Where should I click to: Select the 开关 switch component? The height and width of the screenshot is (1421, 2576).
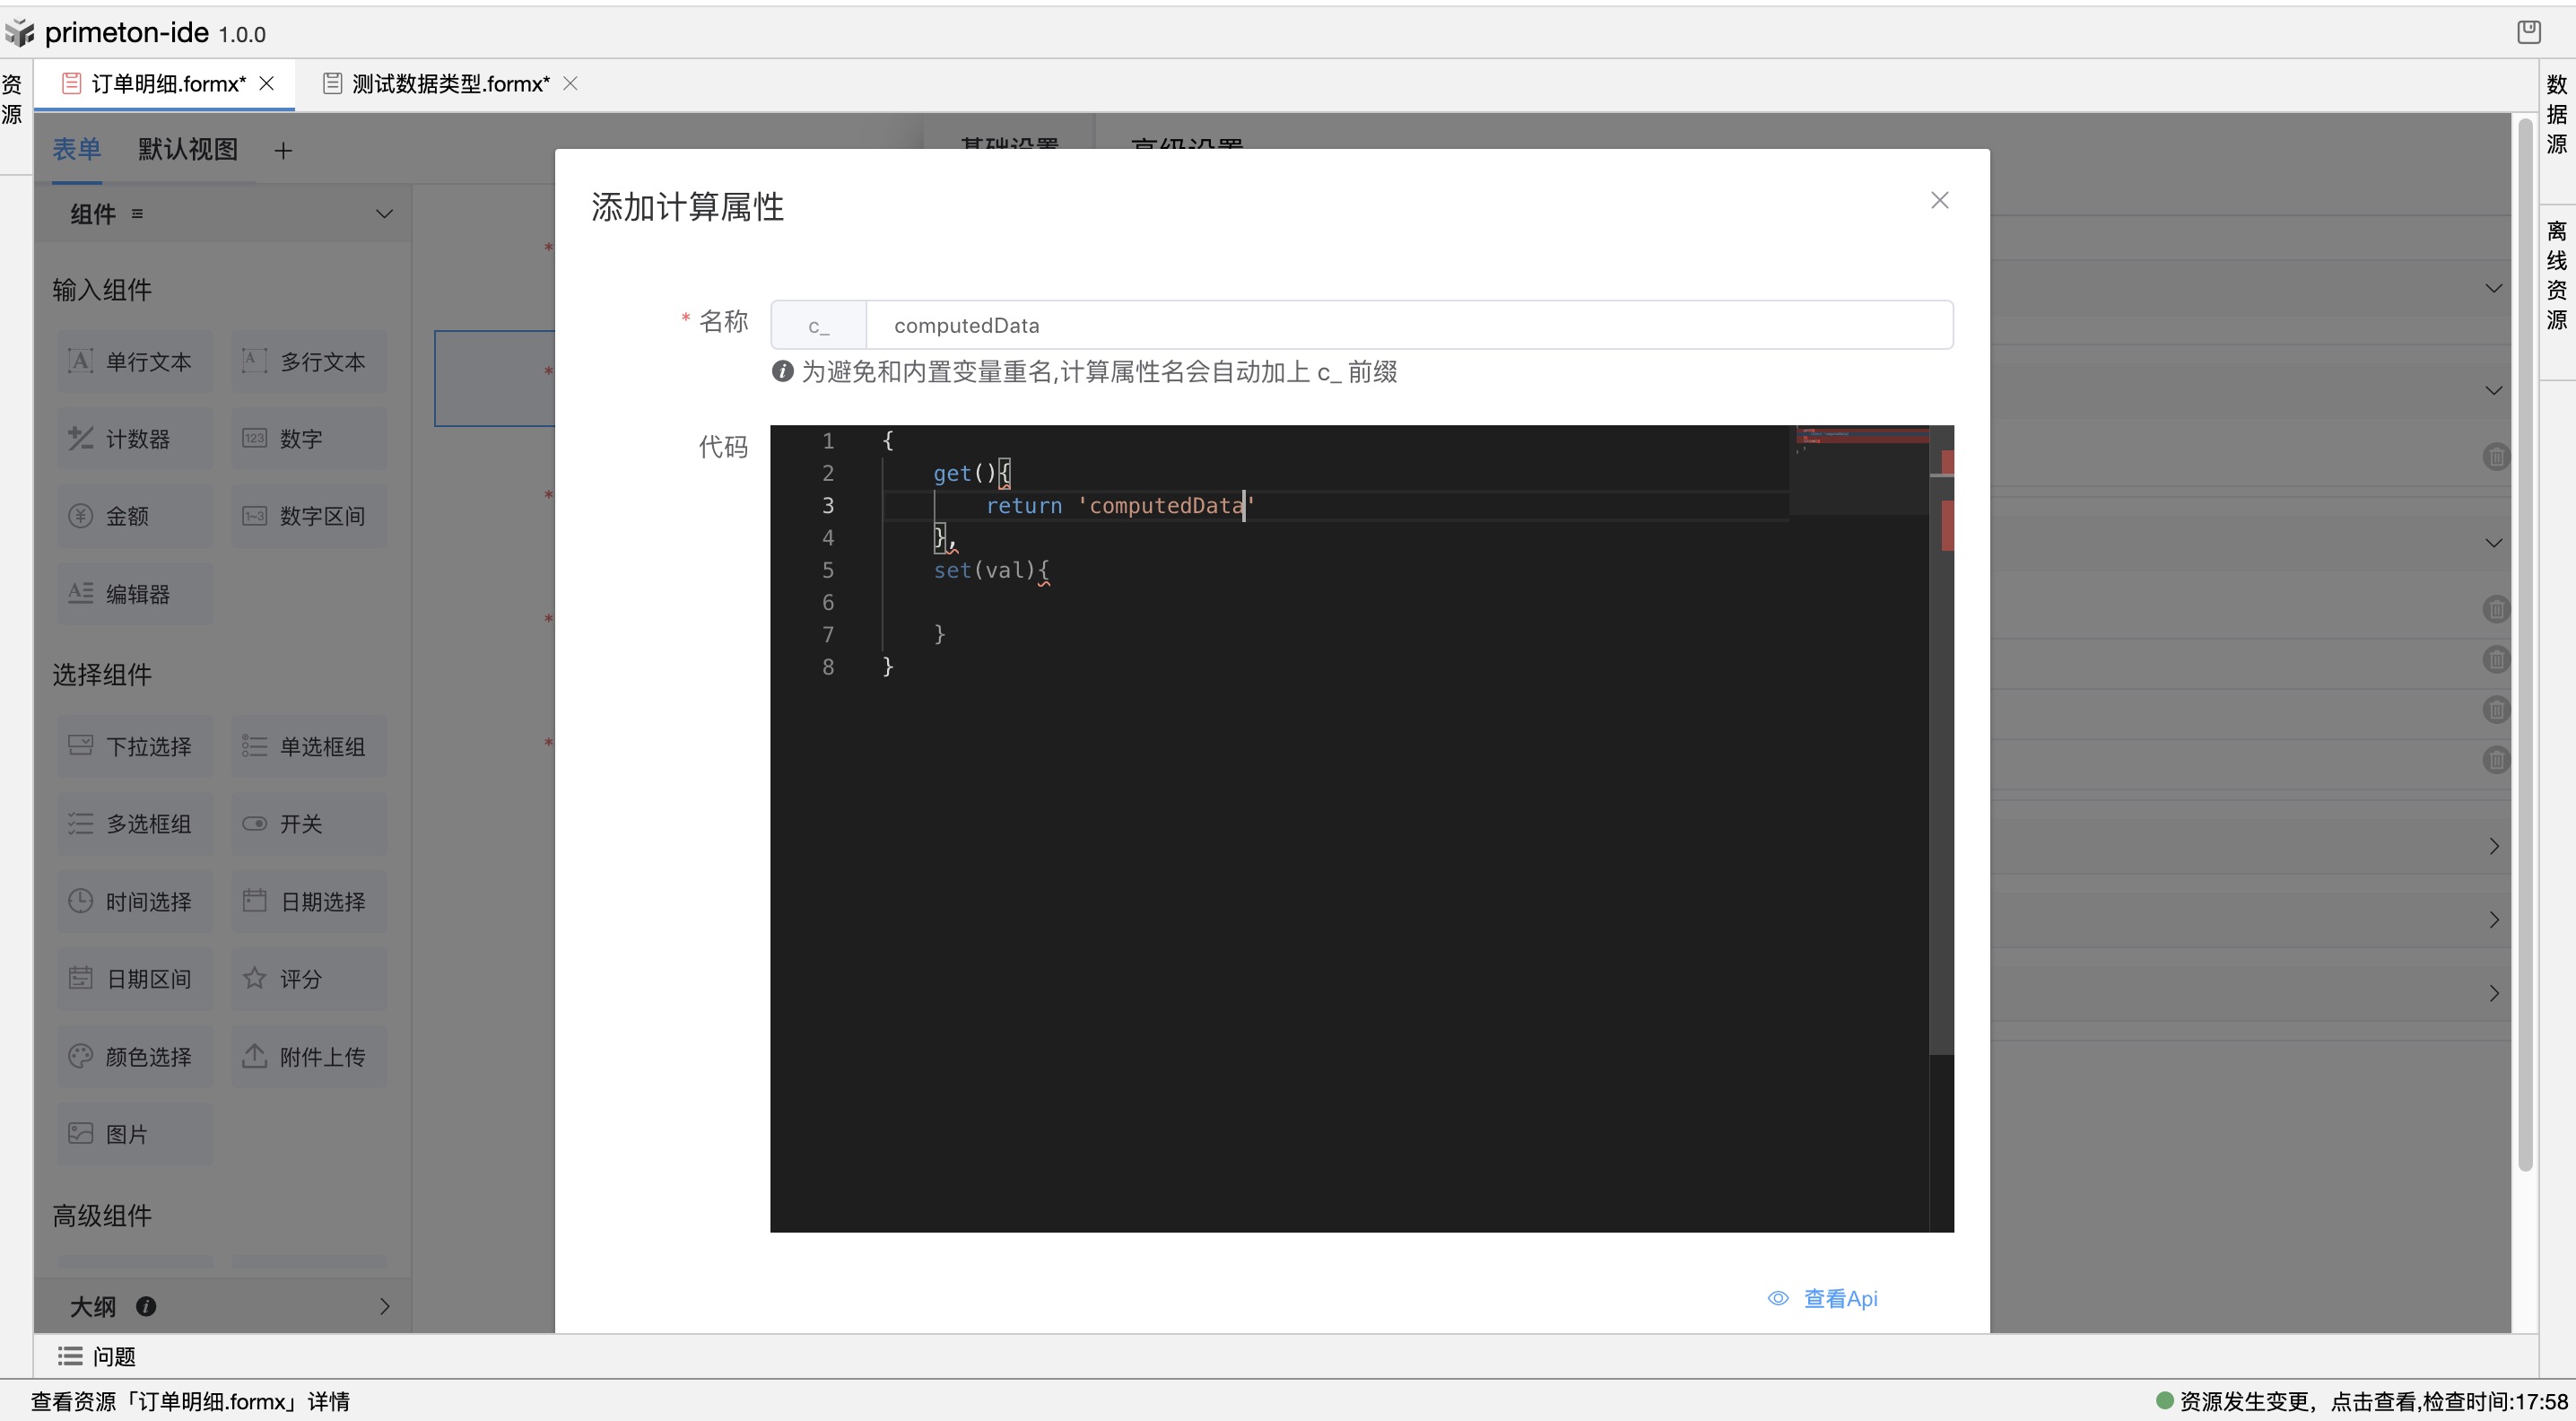(308, 824)
